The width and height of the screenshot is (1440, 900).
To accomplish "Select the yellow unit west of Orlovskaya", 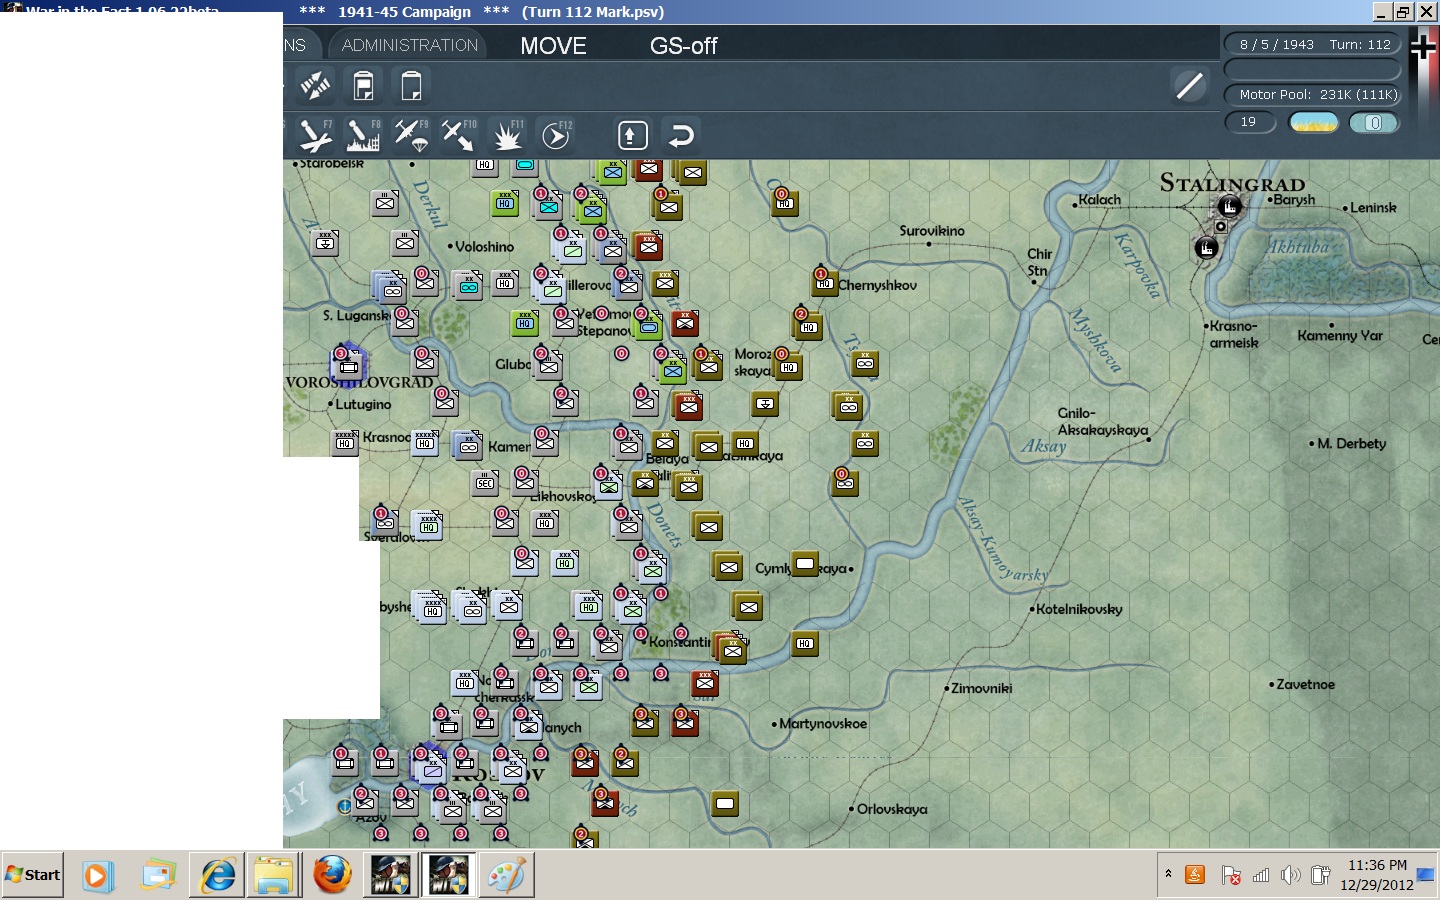I will tap(725, 803).
